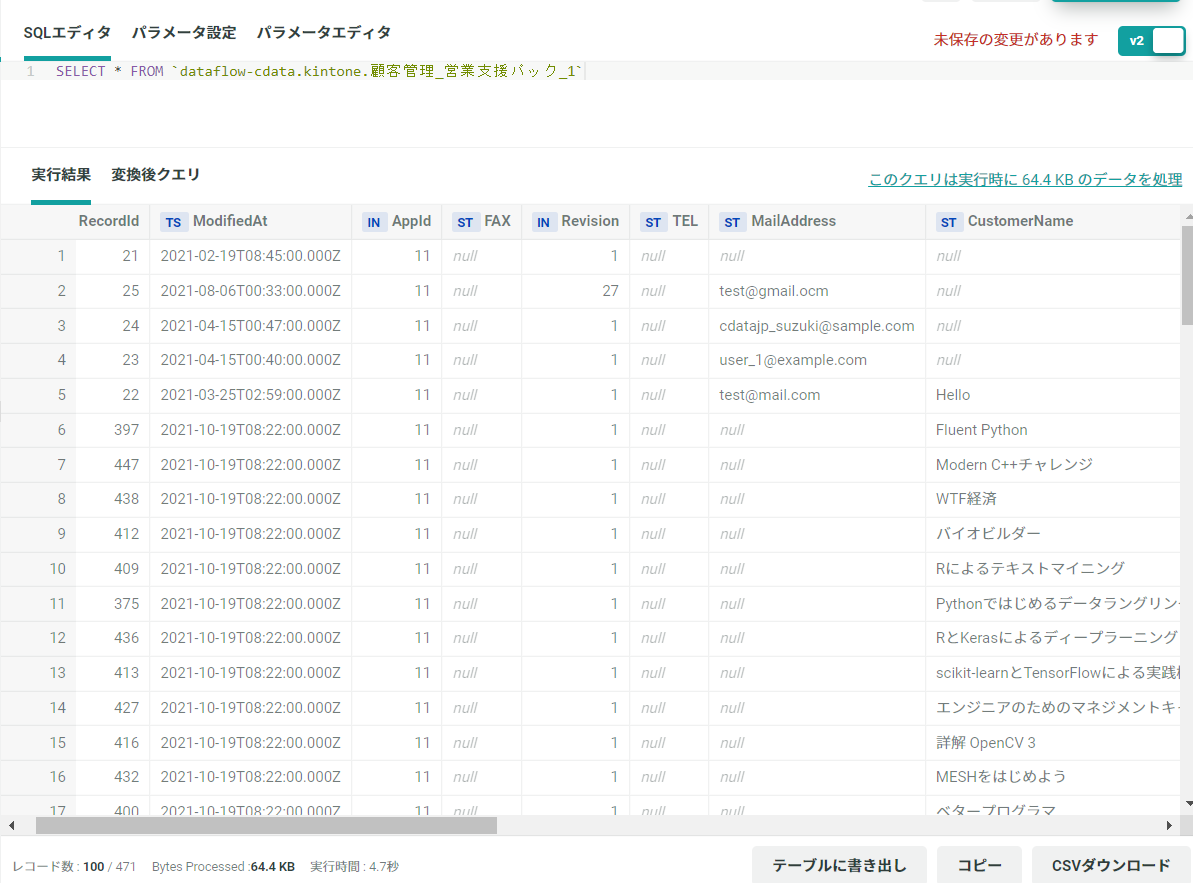
Task: Click the ST type badge beside FAX
Action: click(465, 222)
